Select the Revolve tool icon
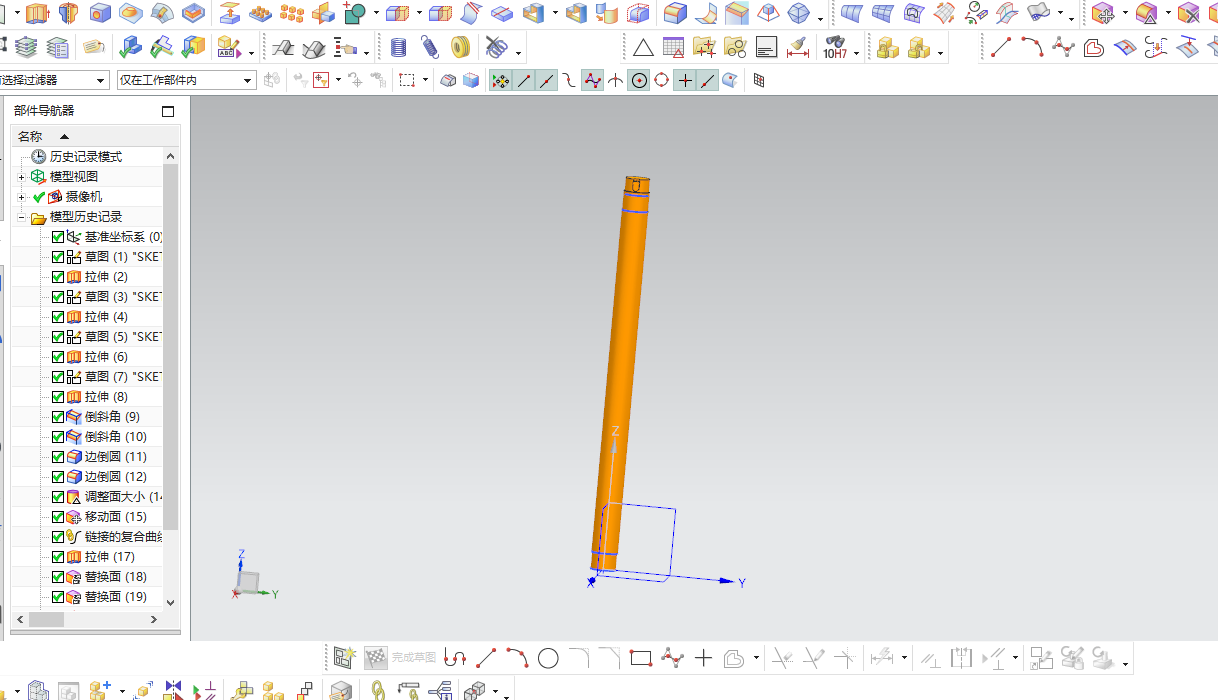Image resolution: width=1218 pixels, height=700 pixels. coord(68,13)
